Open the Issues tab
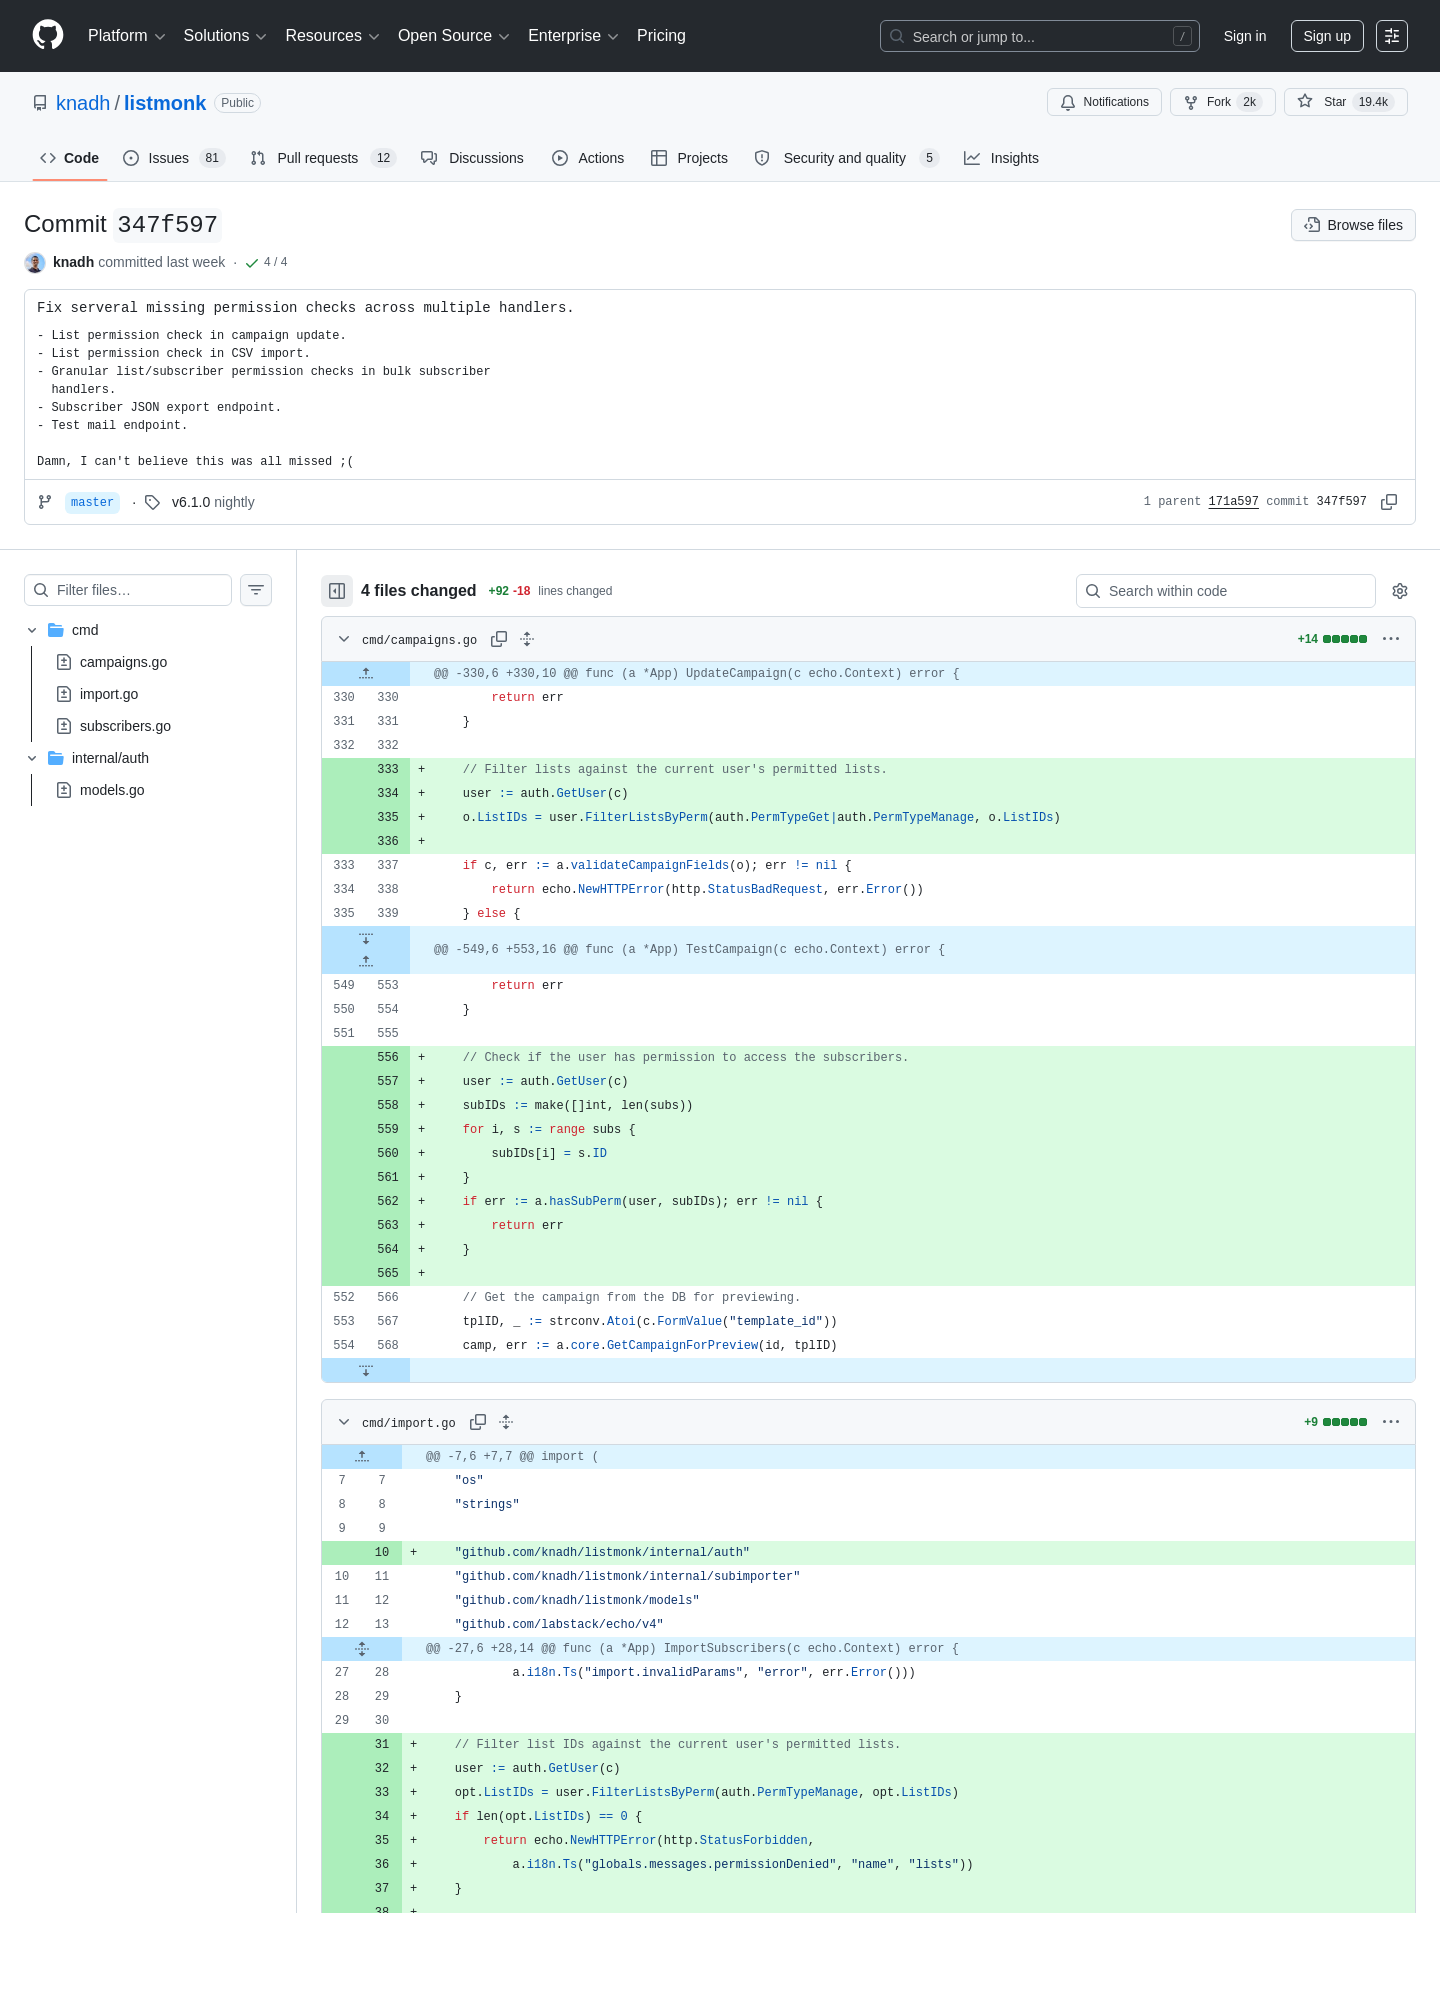Screen dimensions: 1440x2000 click(174, 158)
